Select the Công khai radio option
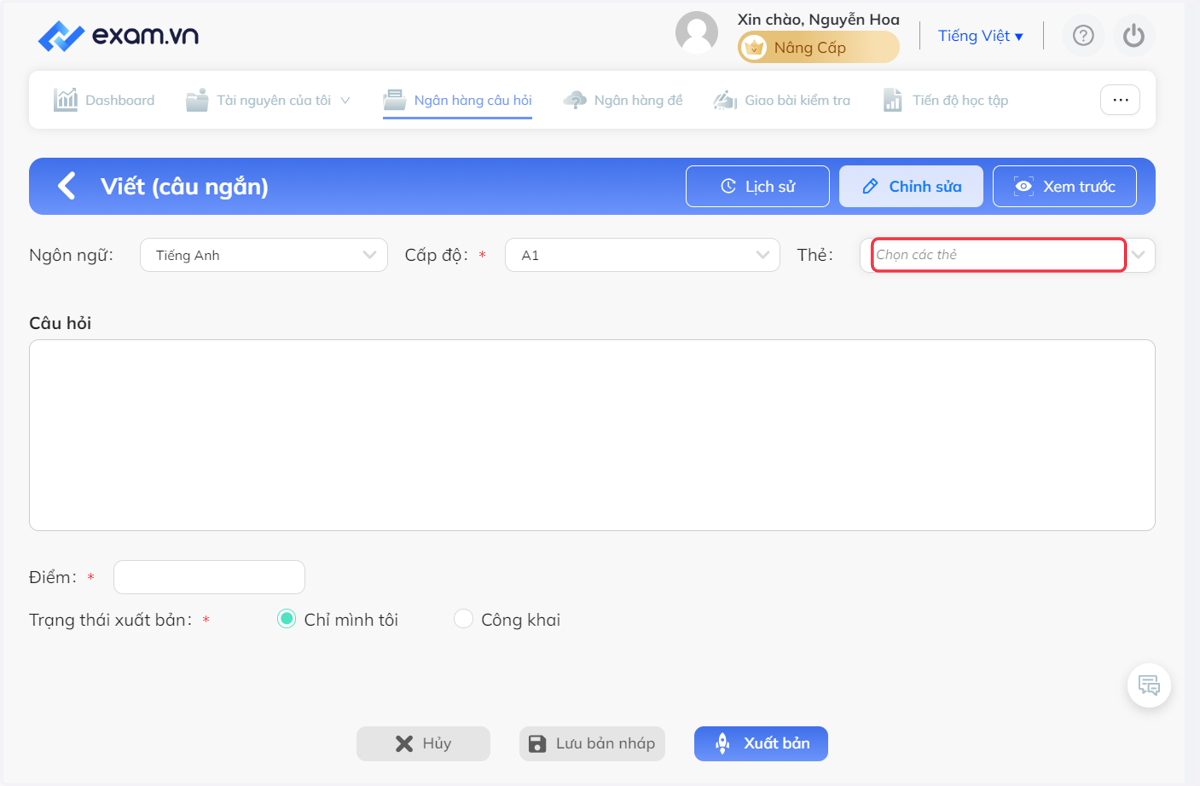The width and height of the screenshot is (1200, 786). (x=463, y=619)
